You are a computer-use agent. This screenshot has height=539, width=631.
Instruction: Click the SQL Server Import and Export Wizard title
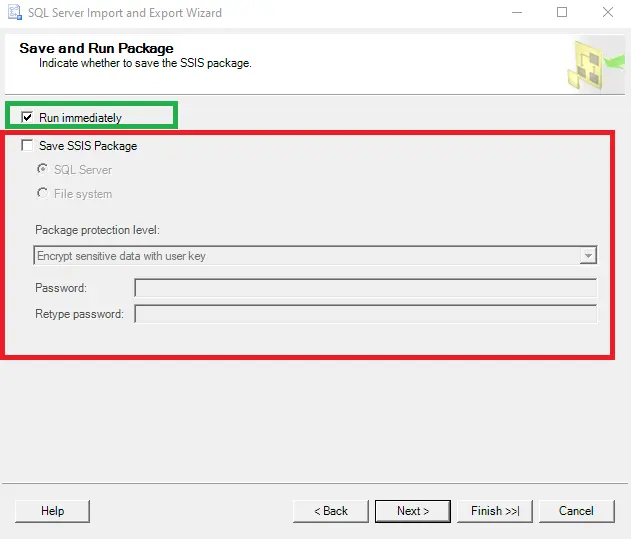tap(125, 13)
